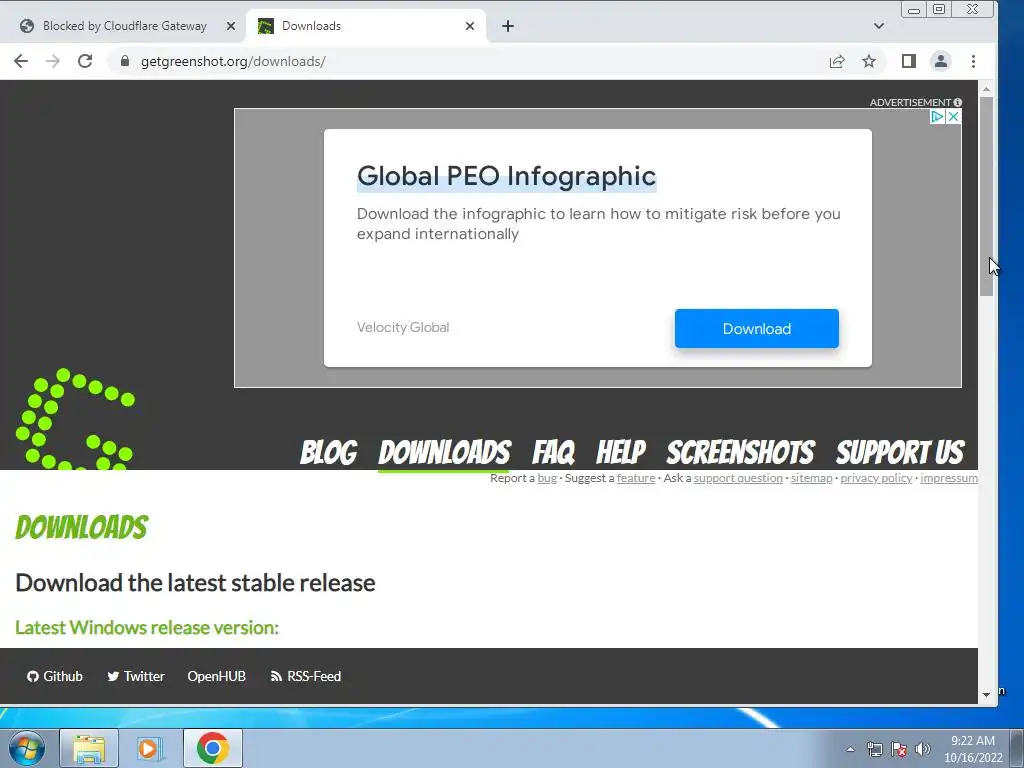Open the share page icon in address bar
1024x768 pixels.
(837, 61)
